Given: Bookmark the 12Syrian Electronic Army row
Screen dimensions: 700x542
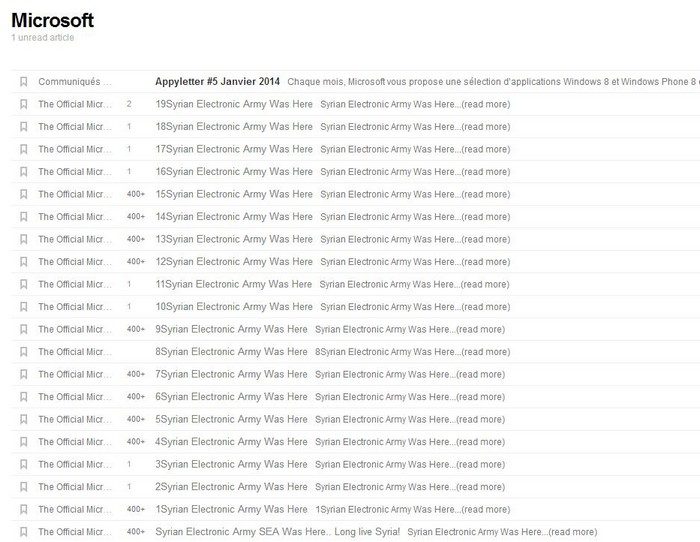Looking at the screenshot, I should click(x=24, y=262).
